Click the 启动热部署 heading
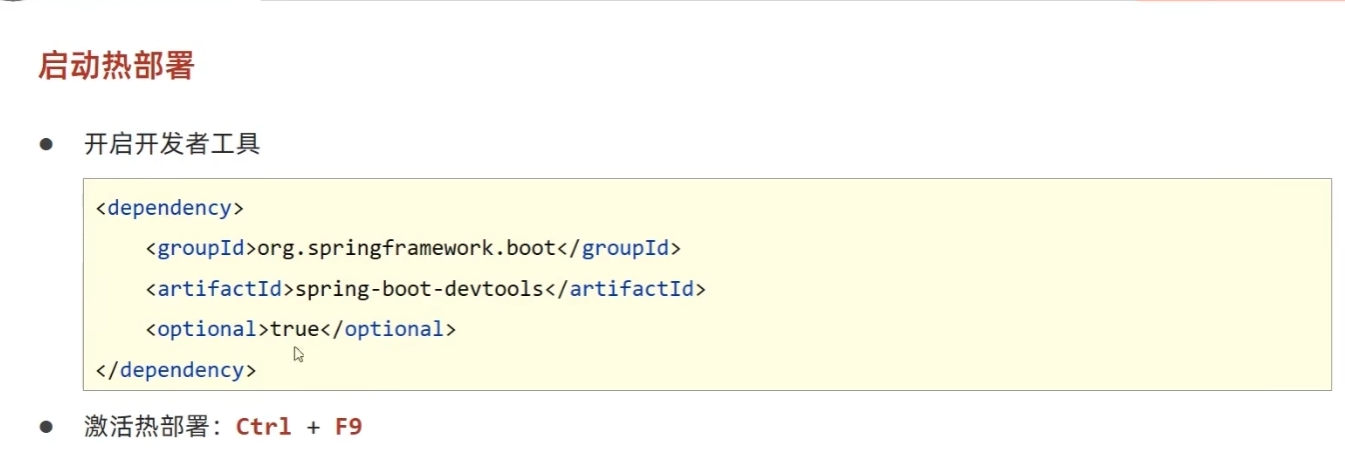The image size is (1345, 475). (116, 66)
